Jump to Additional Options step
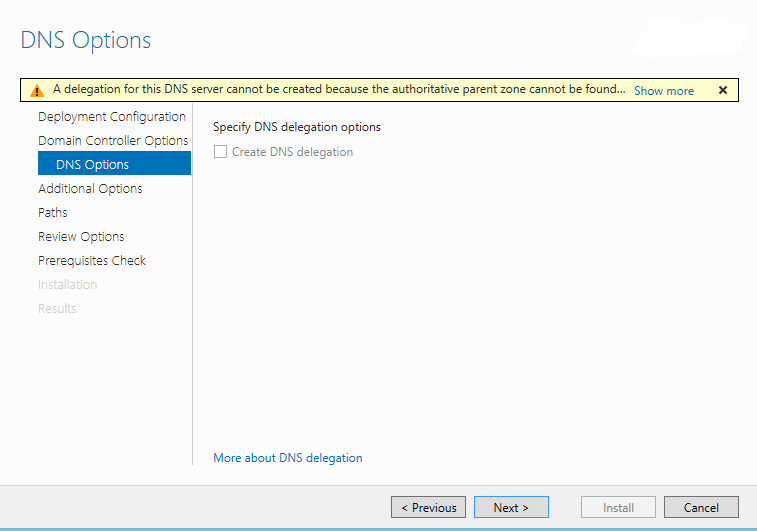The width and height of the screenshot is (757, 531). pos(90,189)
